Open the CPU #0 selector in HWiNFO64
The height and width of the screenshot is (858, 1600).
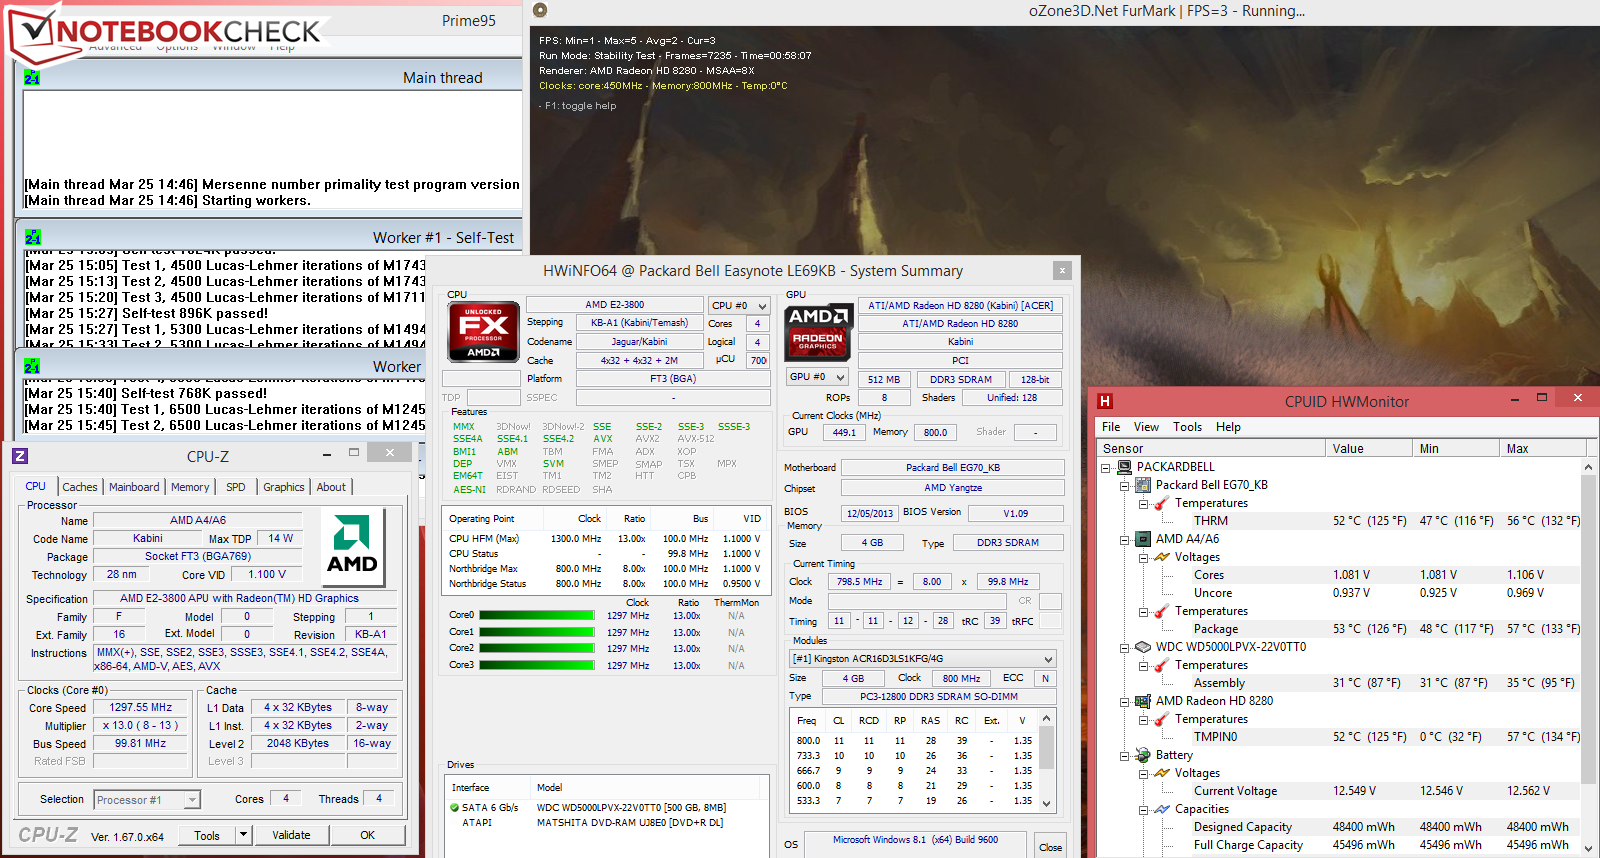pyautogui.click(x=739, y=305)
